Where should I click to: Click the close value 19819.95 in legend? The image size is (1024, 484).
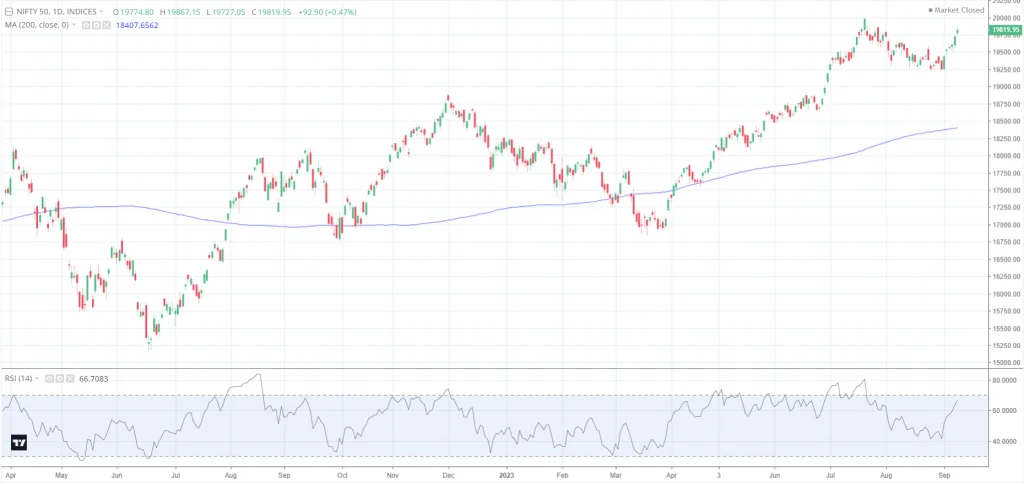[x=274, y=12]
